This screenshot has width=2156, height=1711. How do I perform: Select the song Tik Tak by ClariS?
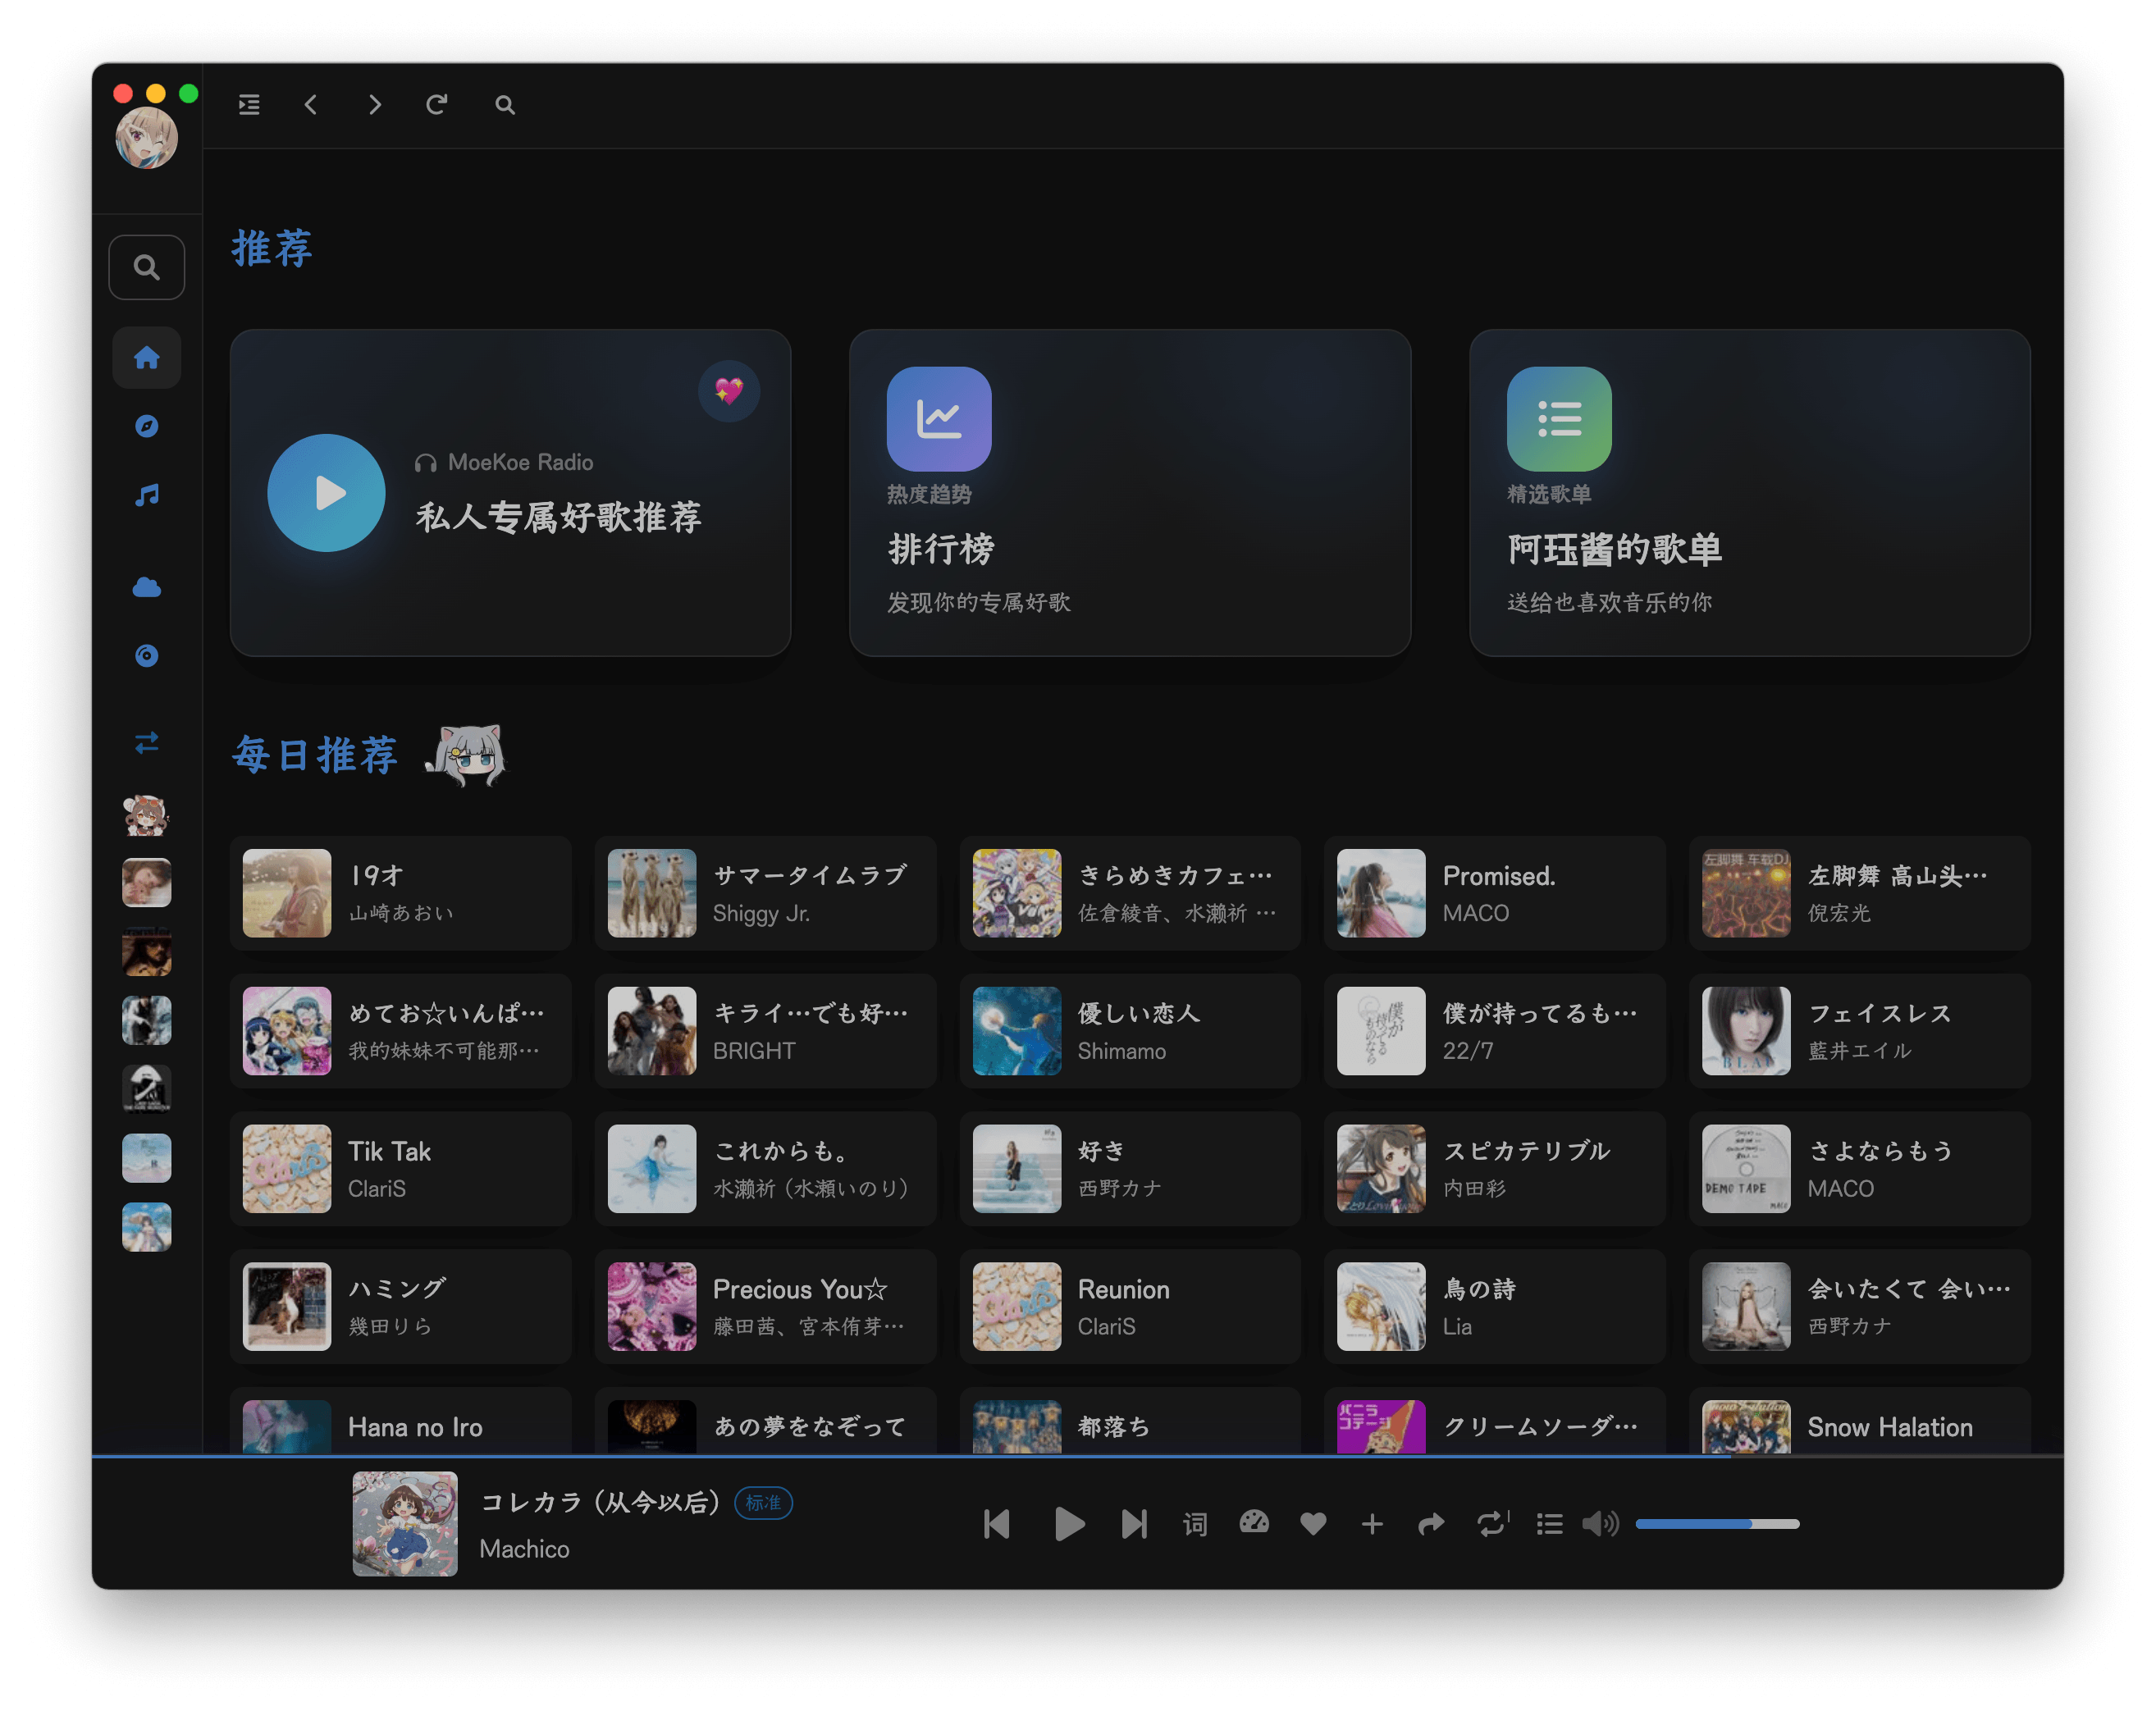[x=400, y=1169]
